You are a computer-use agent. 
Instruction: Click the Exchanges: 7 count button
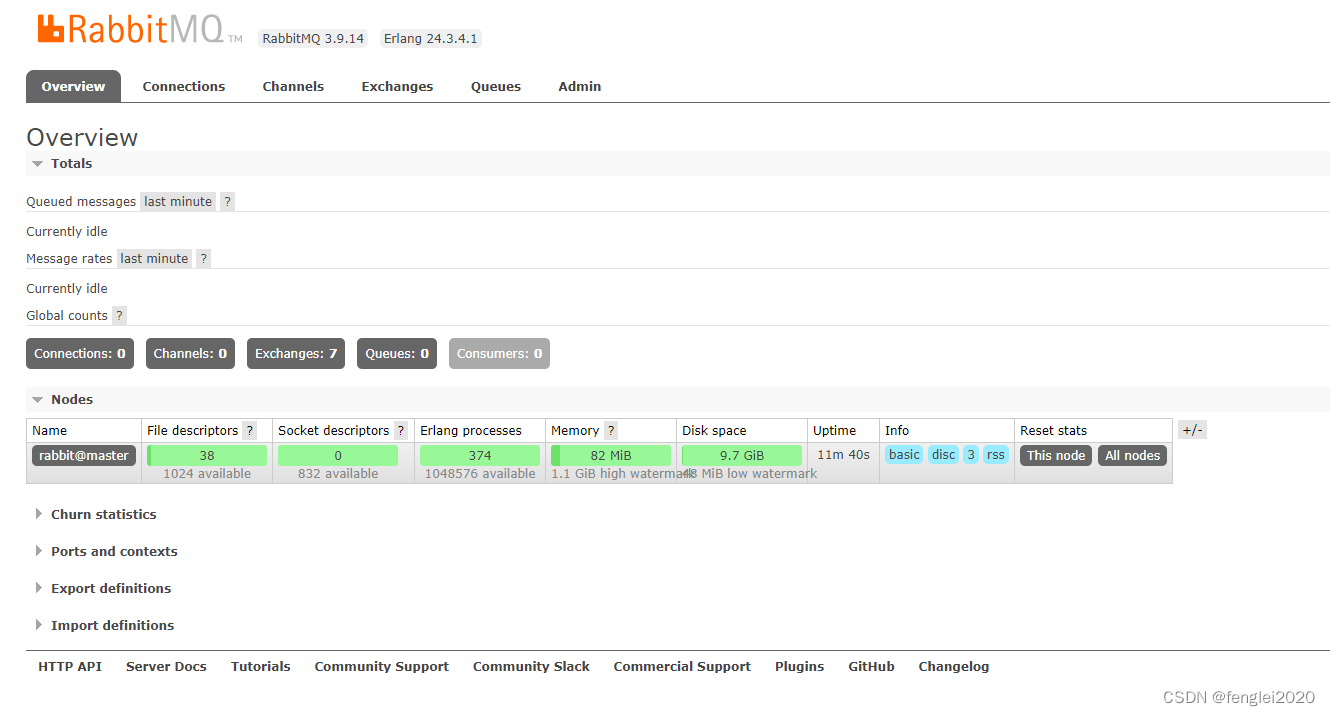[x=296, y=354]
